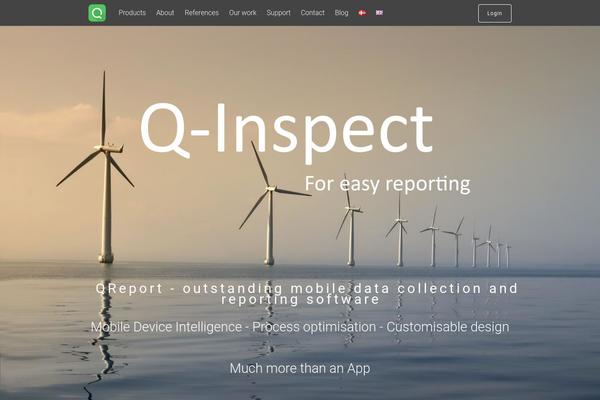Image resolution: width=600 pixels, height=400 pixels.
Task: Click the QReport outstanding mobile data collection heading
Action: [x=306, y=293]
